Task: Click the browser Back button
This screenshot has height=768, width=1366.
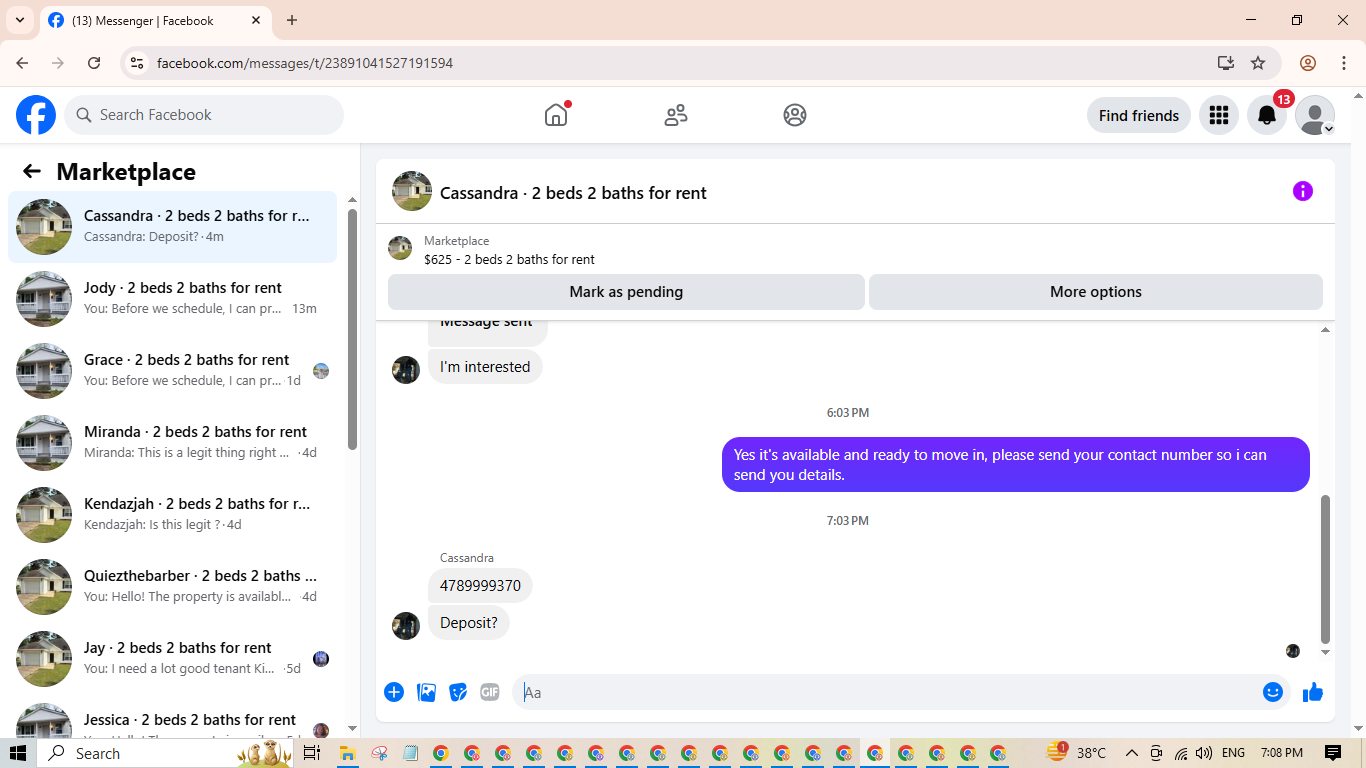Action: pos(22,63)
